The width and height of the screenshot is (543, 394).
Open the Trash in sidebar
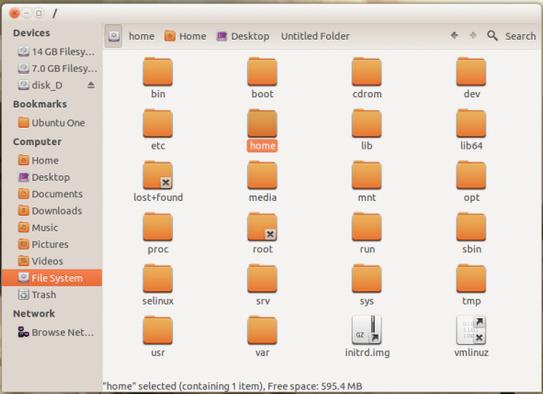37,295
